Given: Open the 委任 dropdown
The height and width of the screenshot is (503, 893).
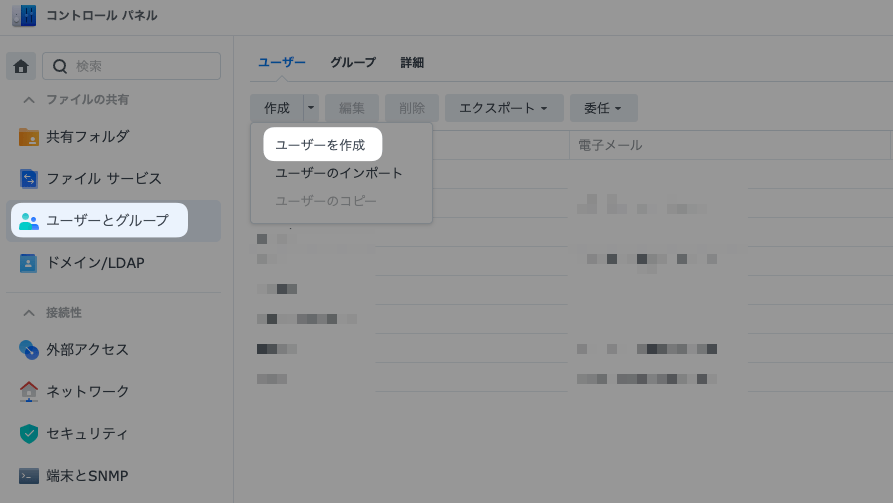Looking at the screenshot, I should [x=603, y=108].
